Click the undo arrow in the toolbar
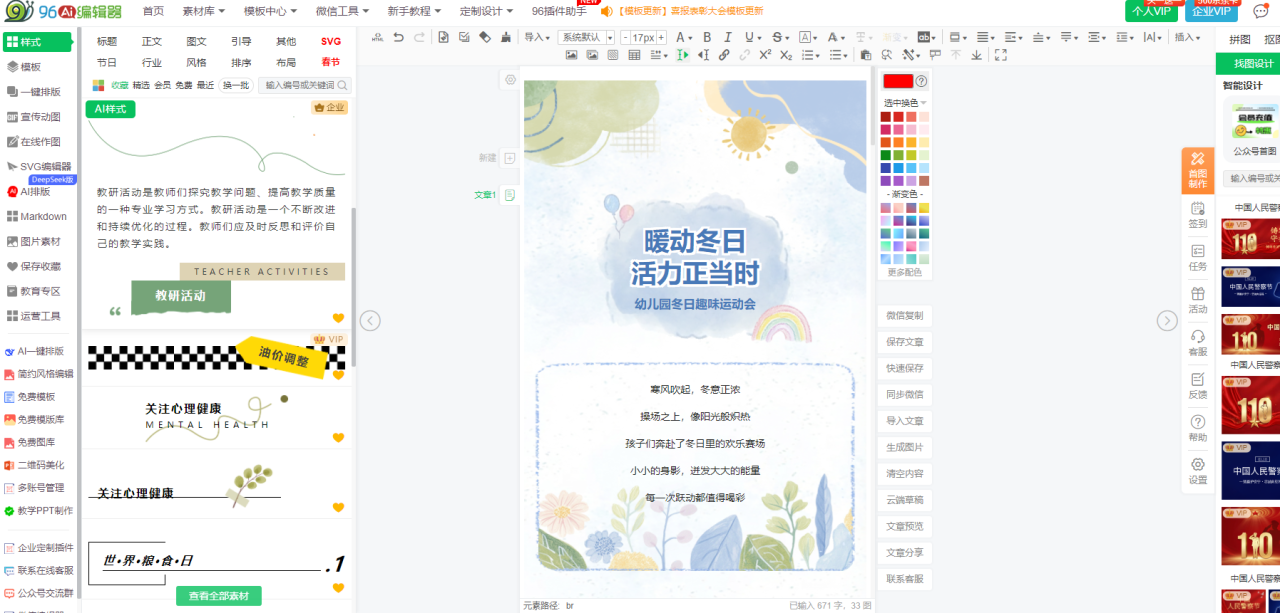This screenshot has width=1280, height=613. click(x=399, y=37)
